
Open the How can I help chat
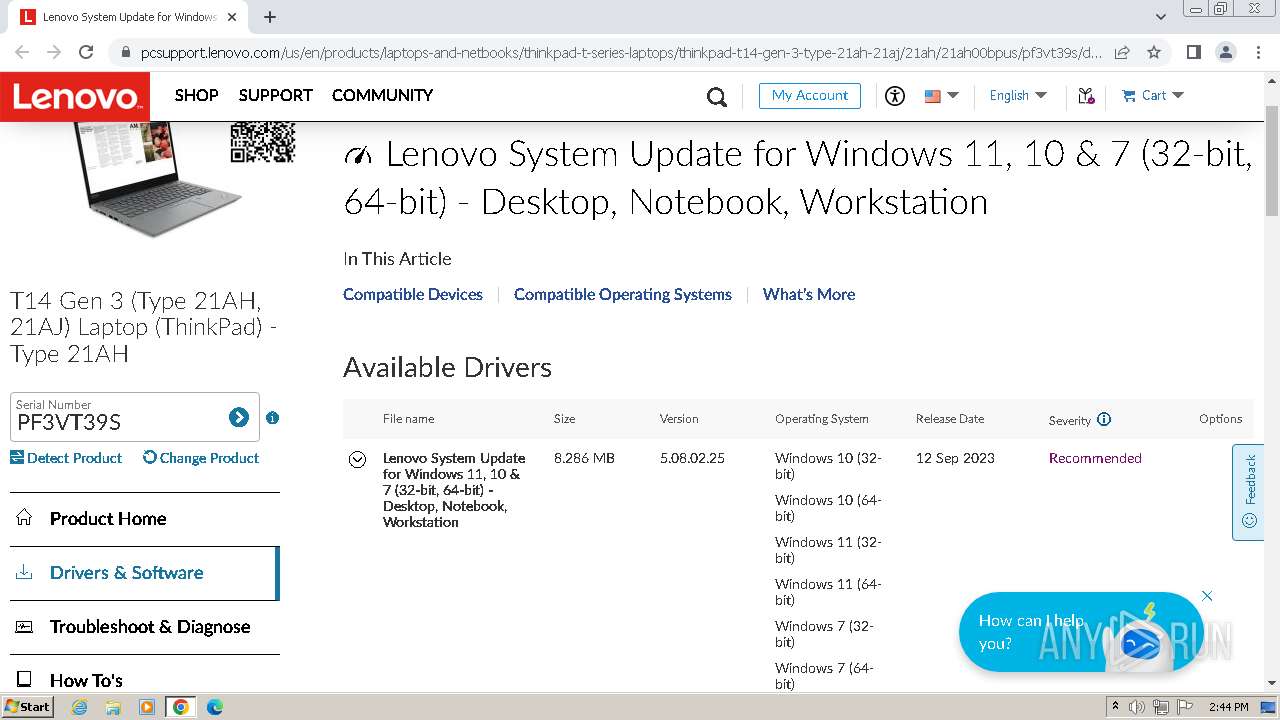pos(1080,632)
